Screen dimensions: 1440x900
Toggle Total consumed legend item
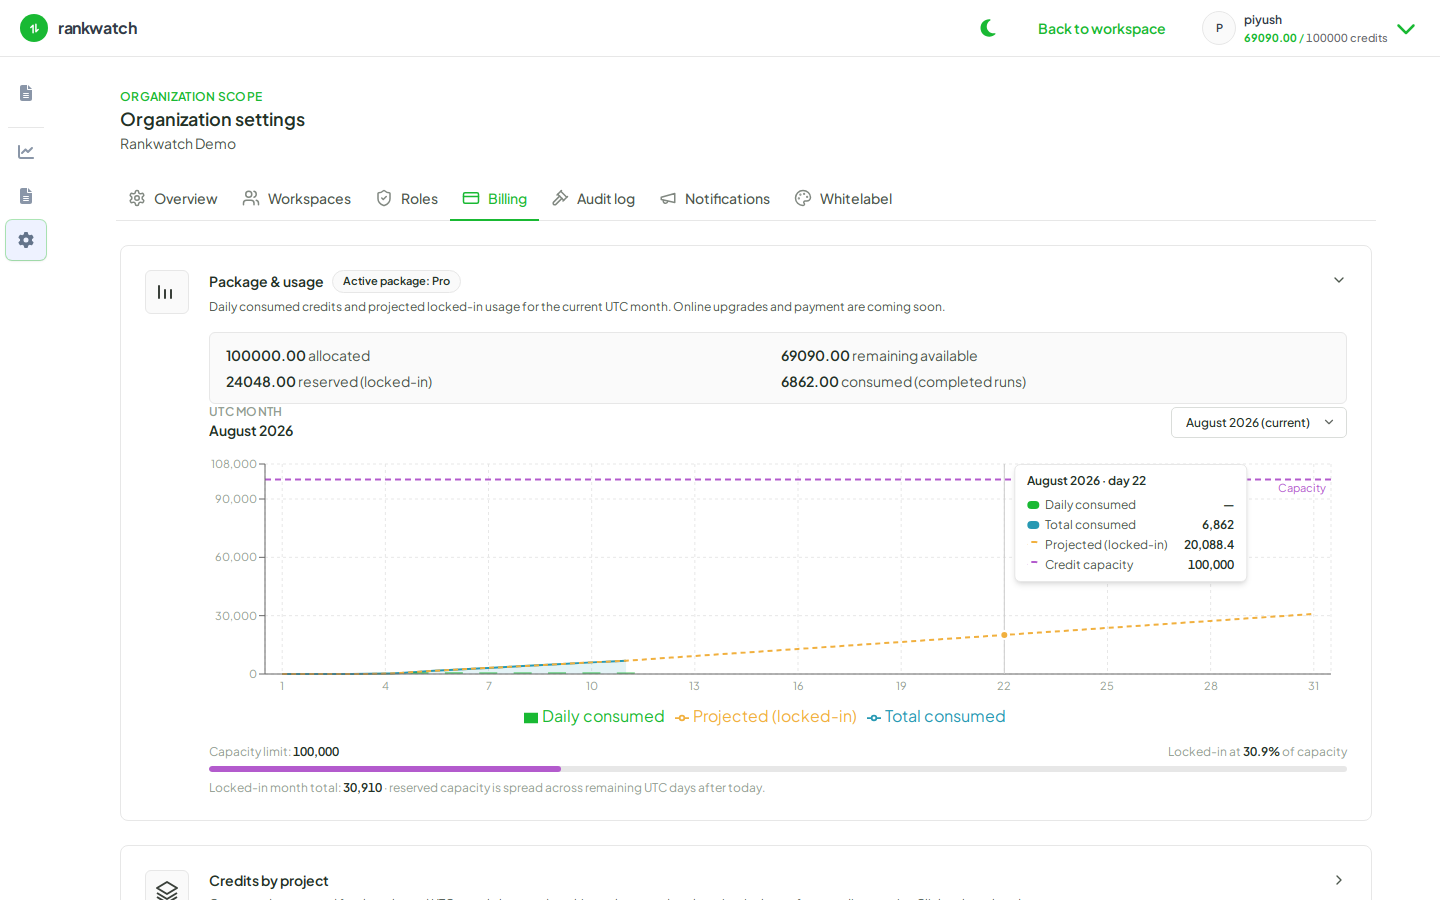936,717
